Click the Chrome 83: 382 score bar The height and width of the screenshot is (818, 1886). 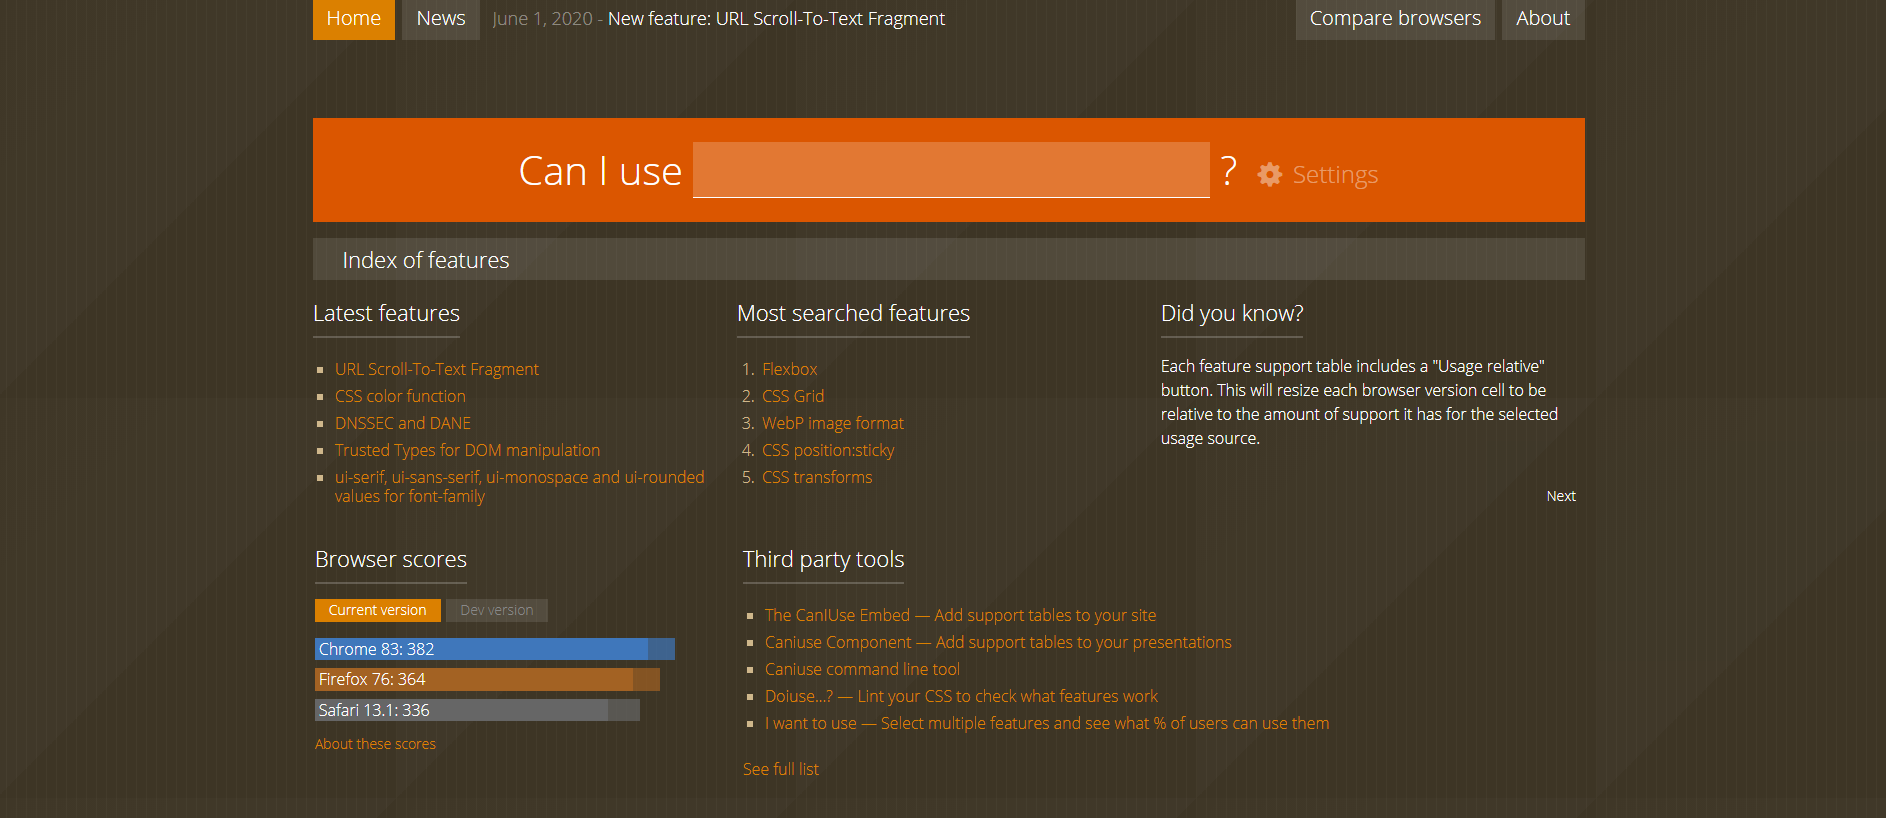pyautogui.click(x=495, y=649)
